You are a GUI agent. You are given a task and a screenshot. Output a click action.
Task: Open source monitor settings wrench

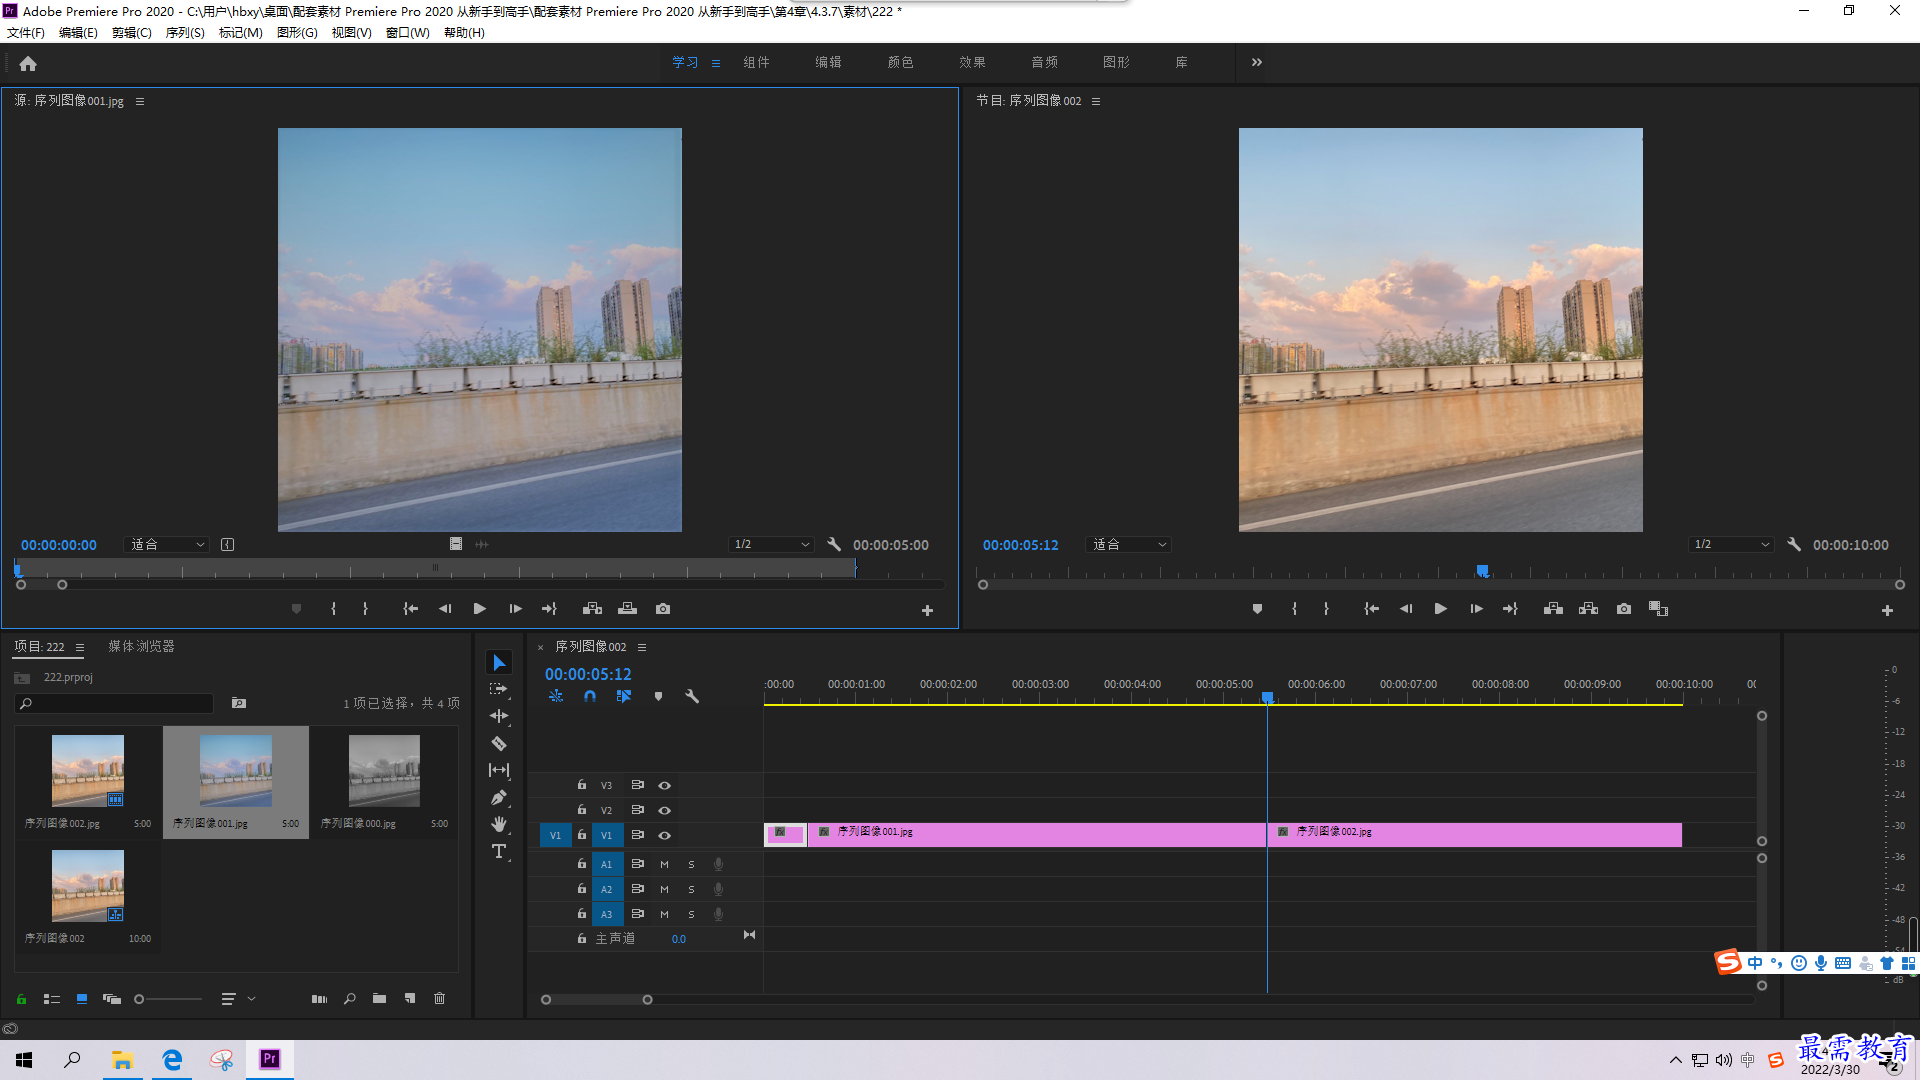point(834,544)
